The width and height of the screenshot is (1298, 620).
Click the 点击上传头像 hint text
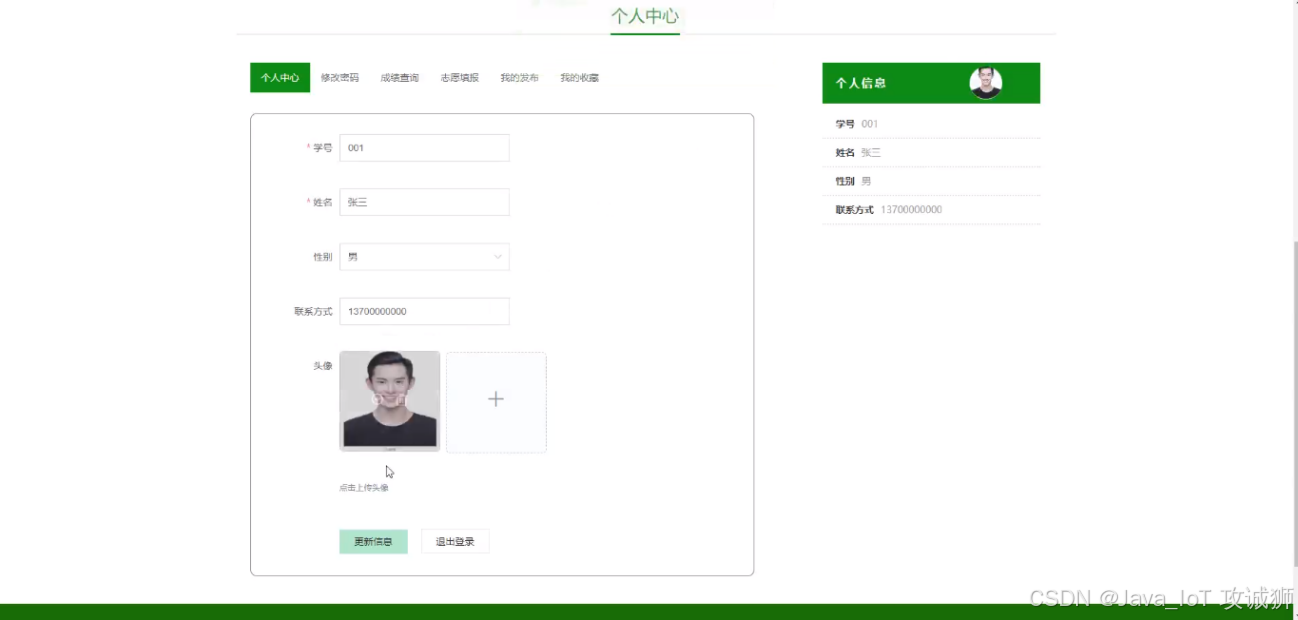point(364,488)
